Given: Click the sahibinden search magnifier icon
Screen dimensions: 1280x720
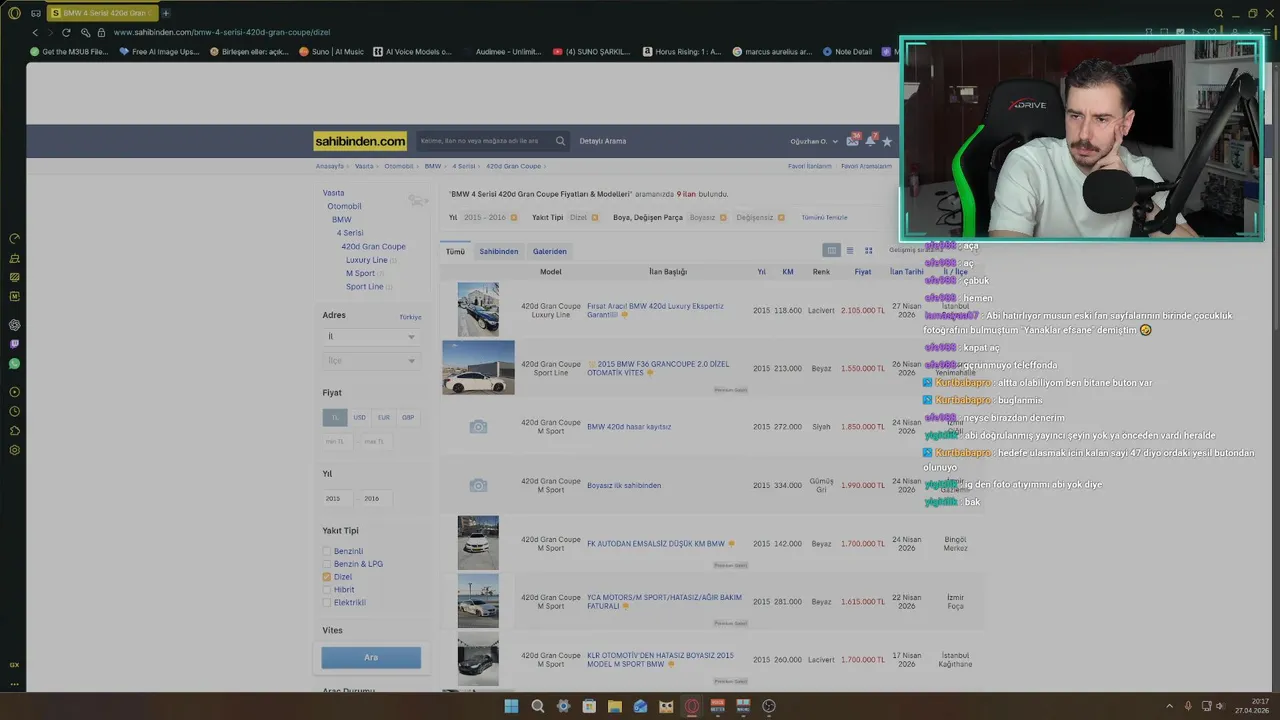Looking at the screenshot, I should click(x=560, y=141).
